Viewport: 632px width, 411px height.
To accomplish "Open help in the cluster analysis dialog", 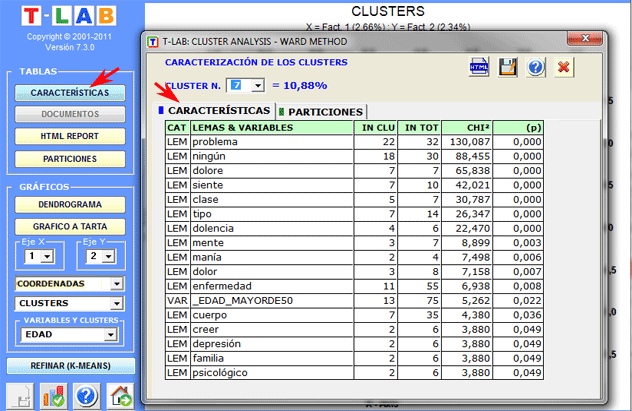I will [x=536, y=67].
